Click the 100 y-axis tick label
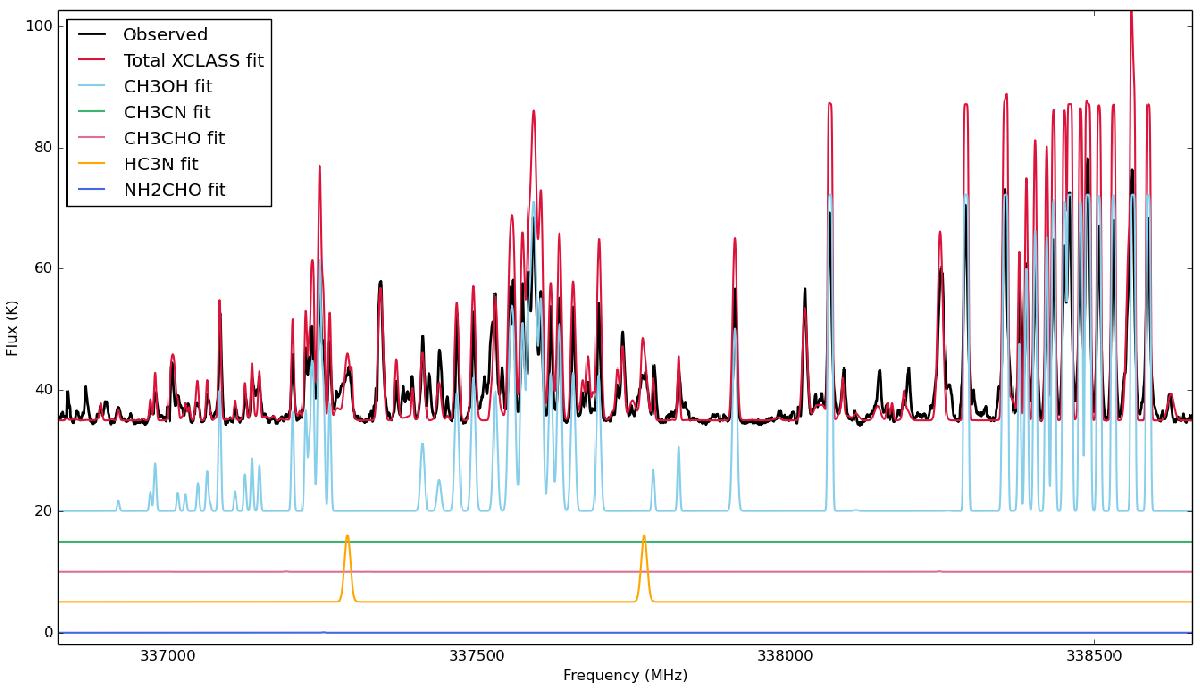Screen dimensions: 1200x689 [x=38, y=24]
